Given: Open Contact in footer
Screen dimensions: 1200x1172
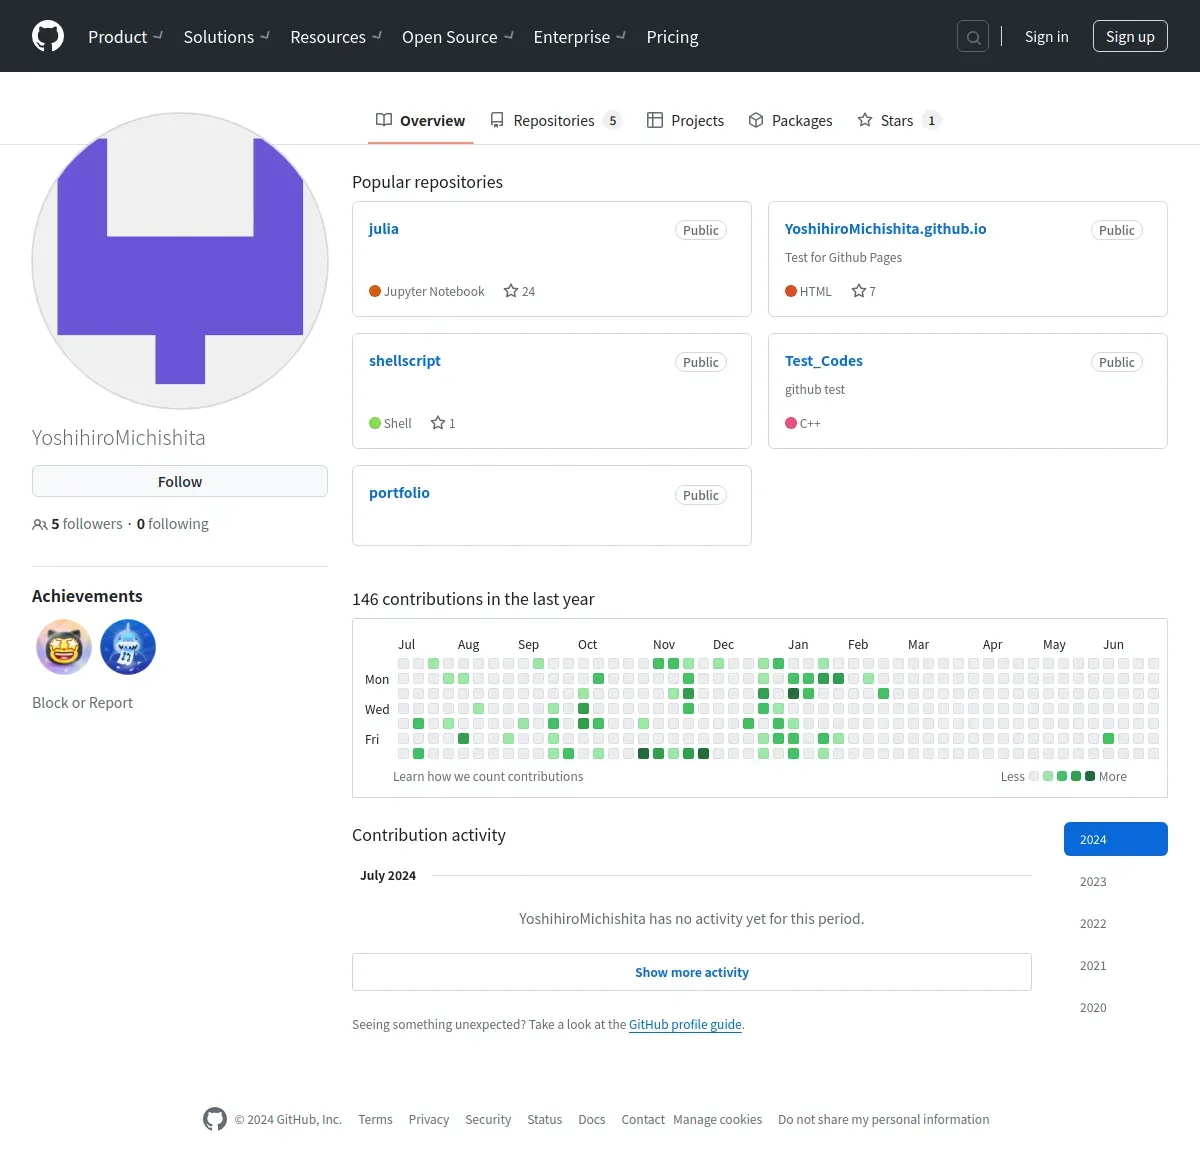Looking at the screenshot, I should (643, 1119).
